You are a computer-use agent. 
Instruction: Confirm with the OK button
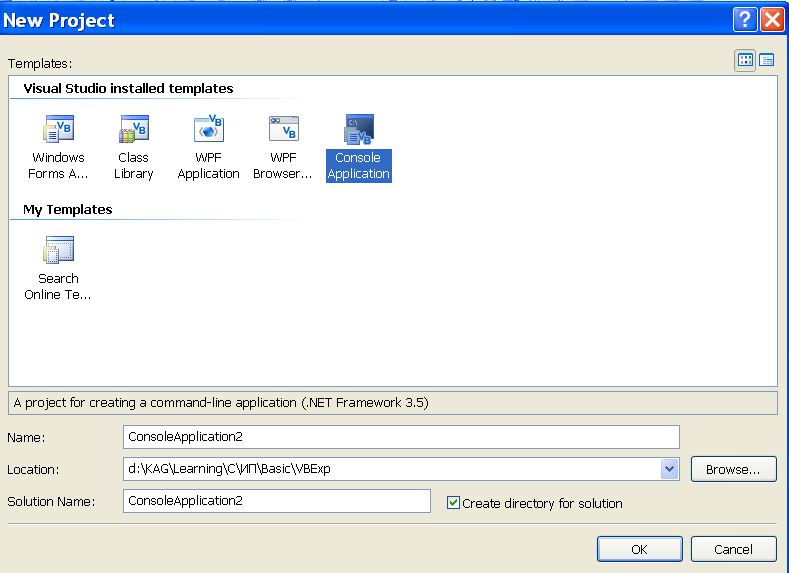640,549
